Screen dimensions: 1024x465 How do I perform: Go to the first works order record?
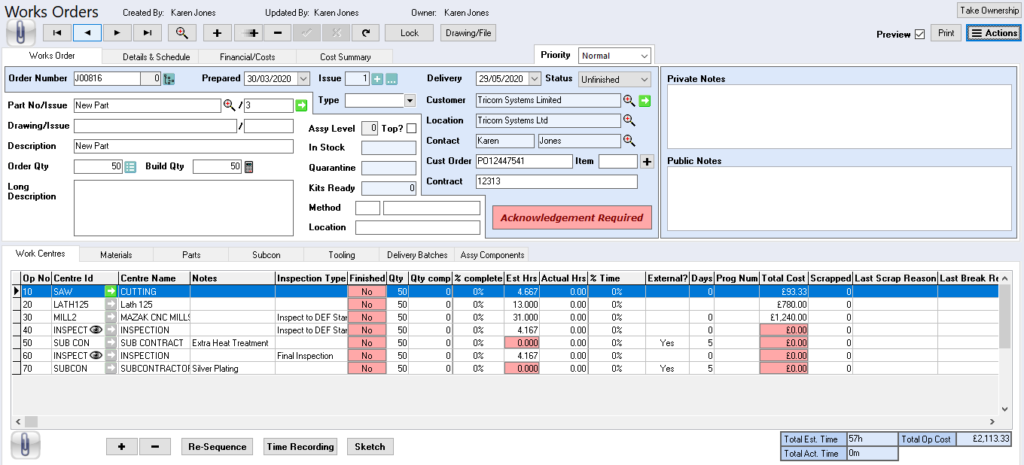[59, 33]
